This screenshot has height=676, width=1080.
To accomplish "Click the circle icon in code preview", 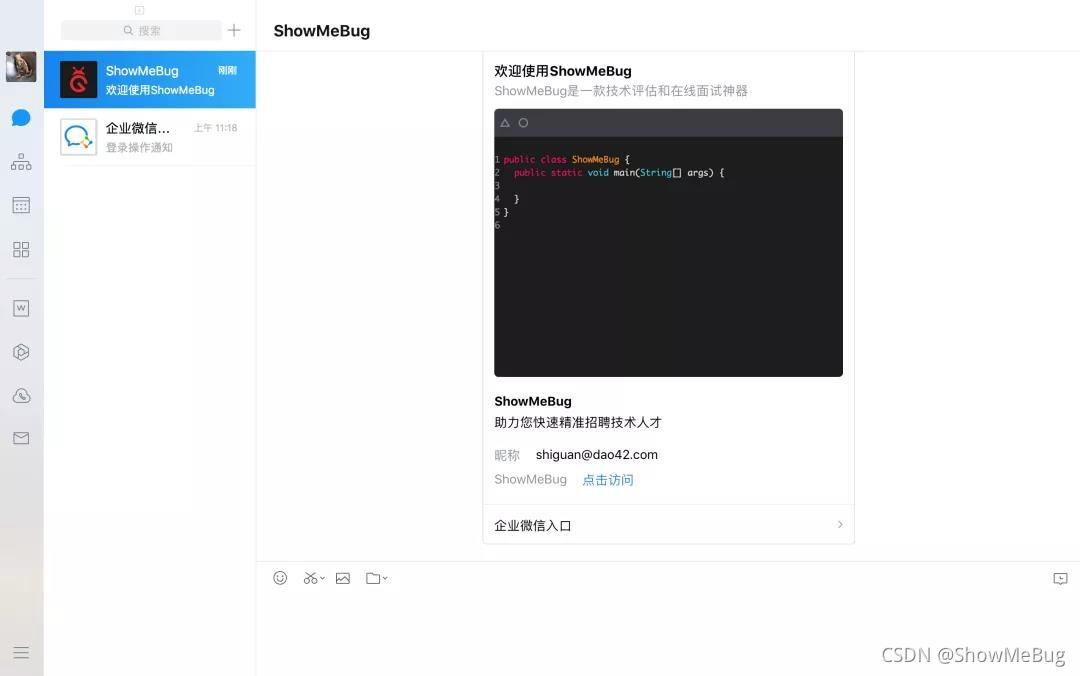I will [x=523, y=123].
